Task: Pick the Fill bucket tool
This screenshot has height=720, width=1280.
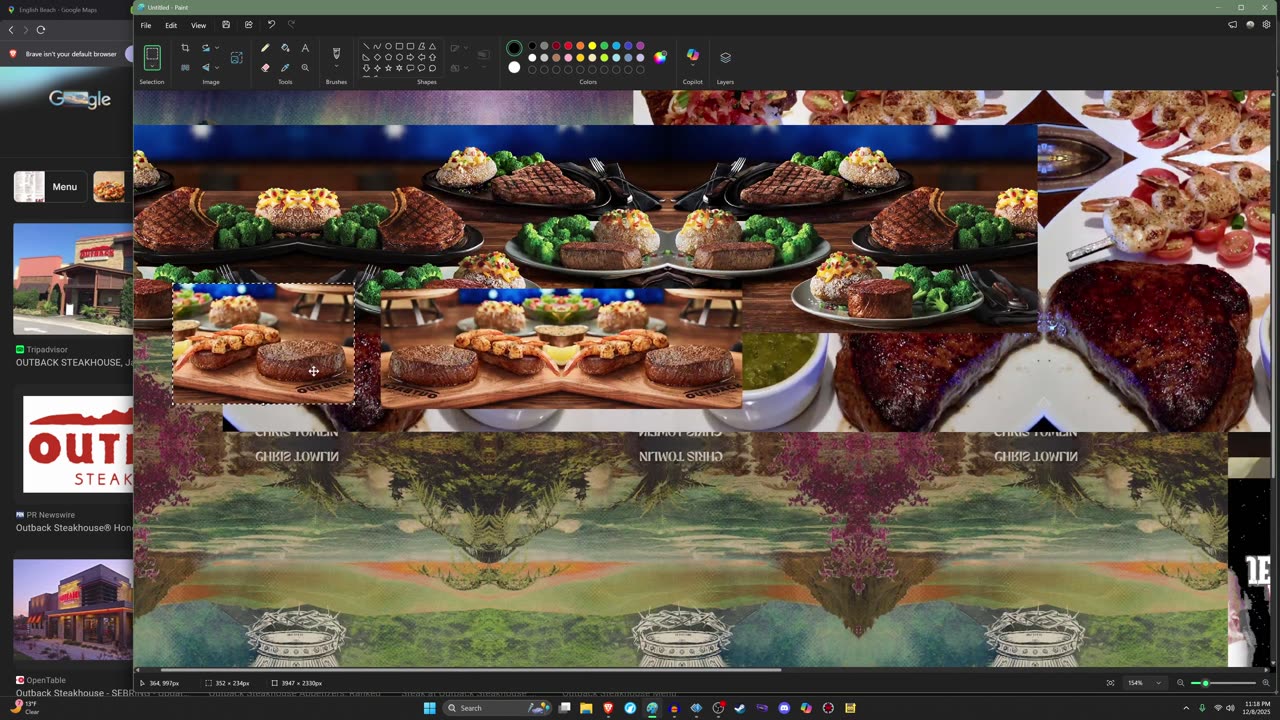Action: coord(285,48)
